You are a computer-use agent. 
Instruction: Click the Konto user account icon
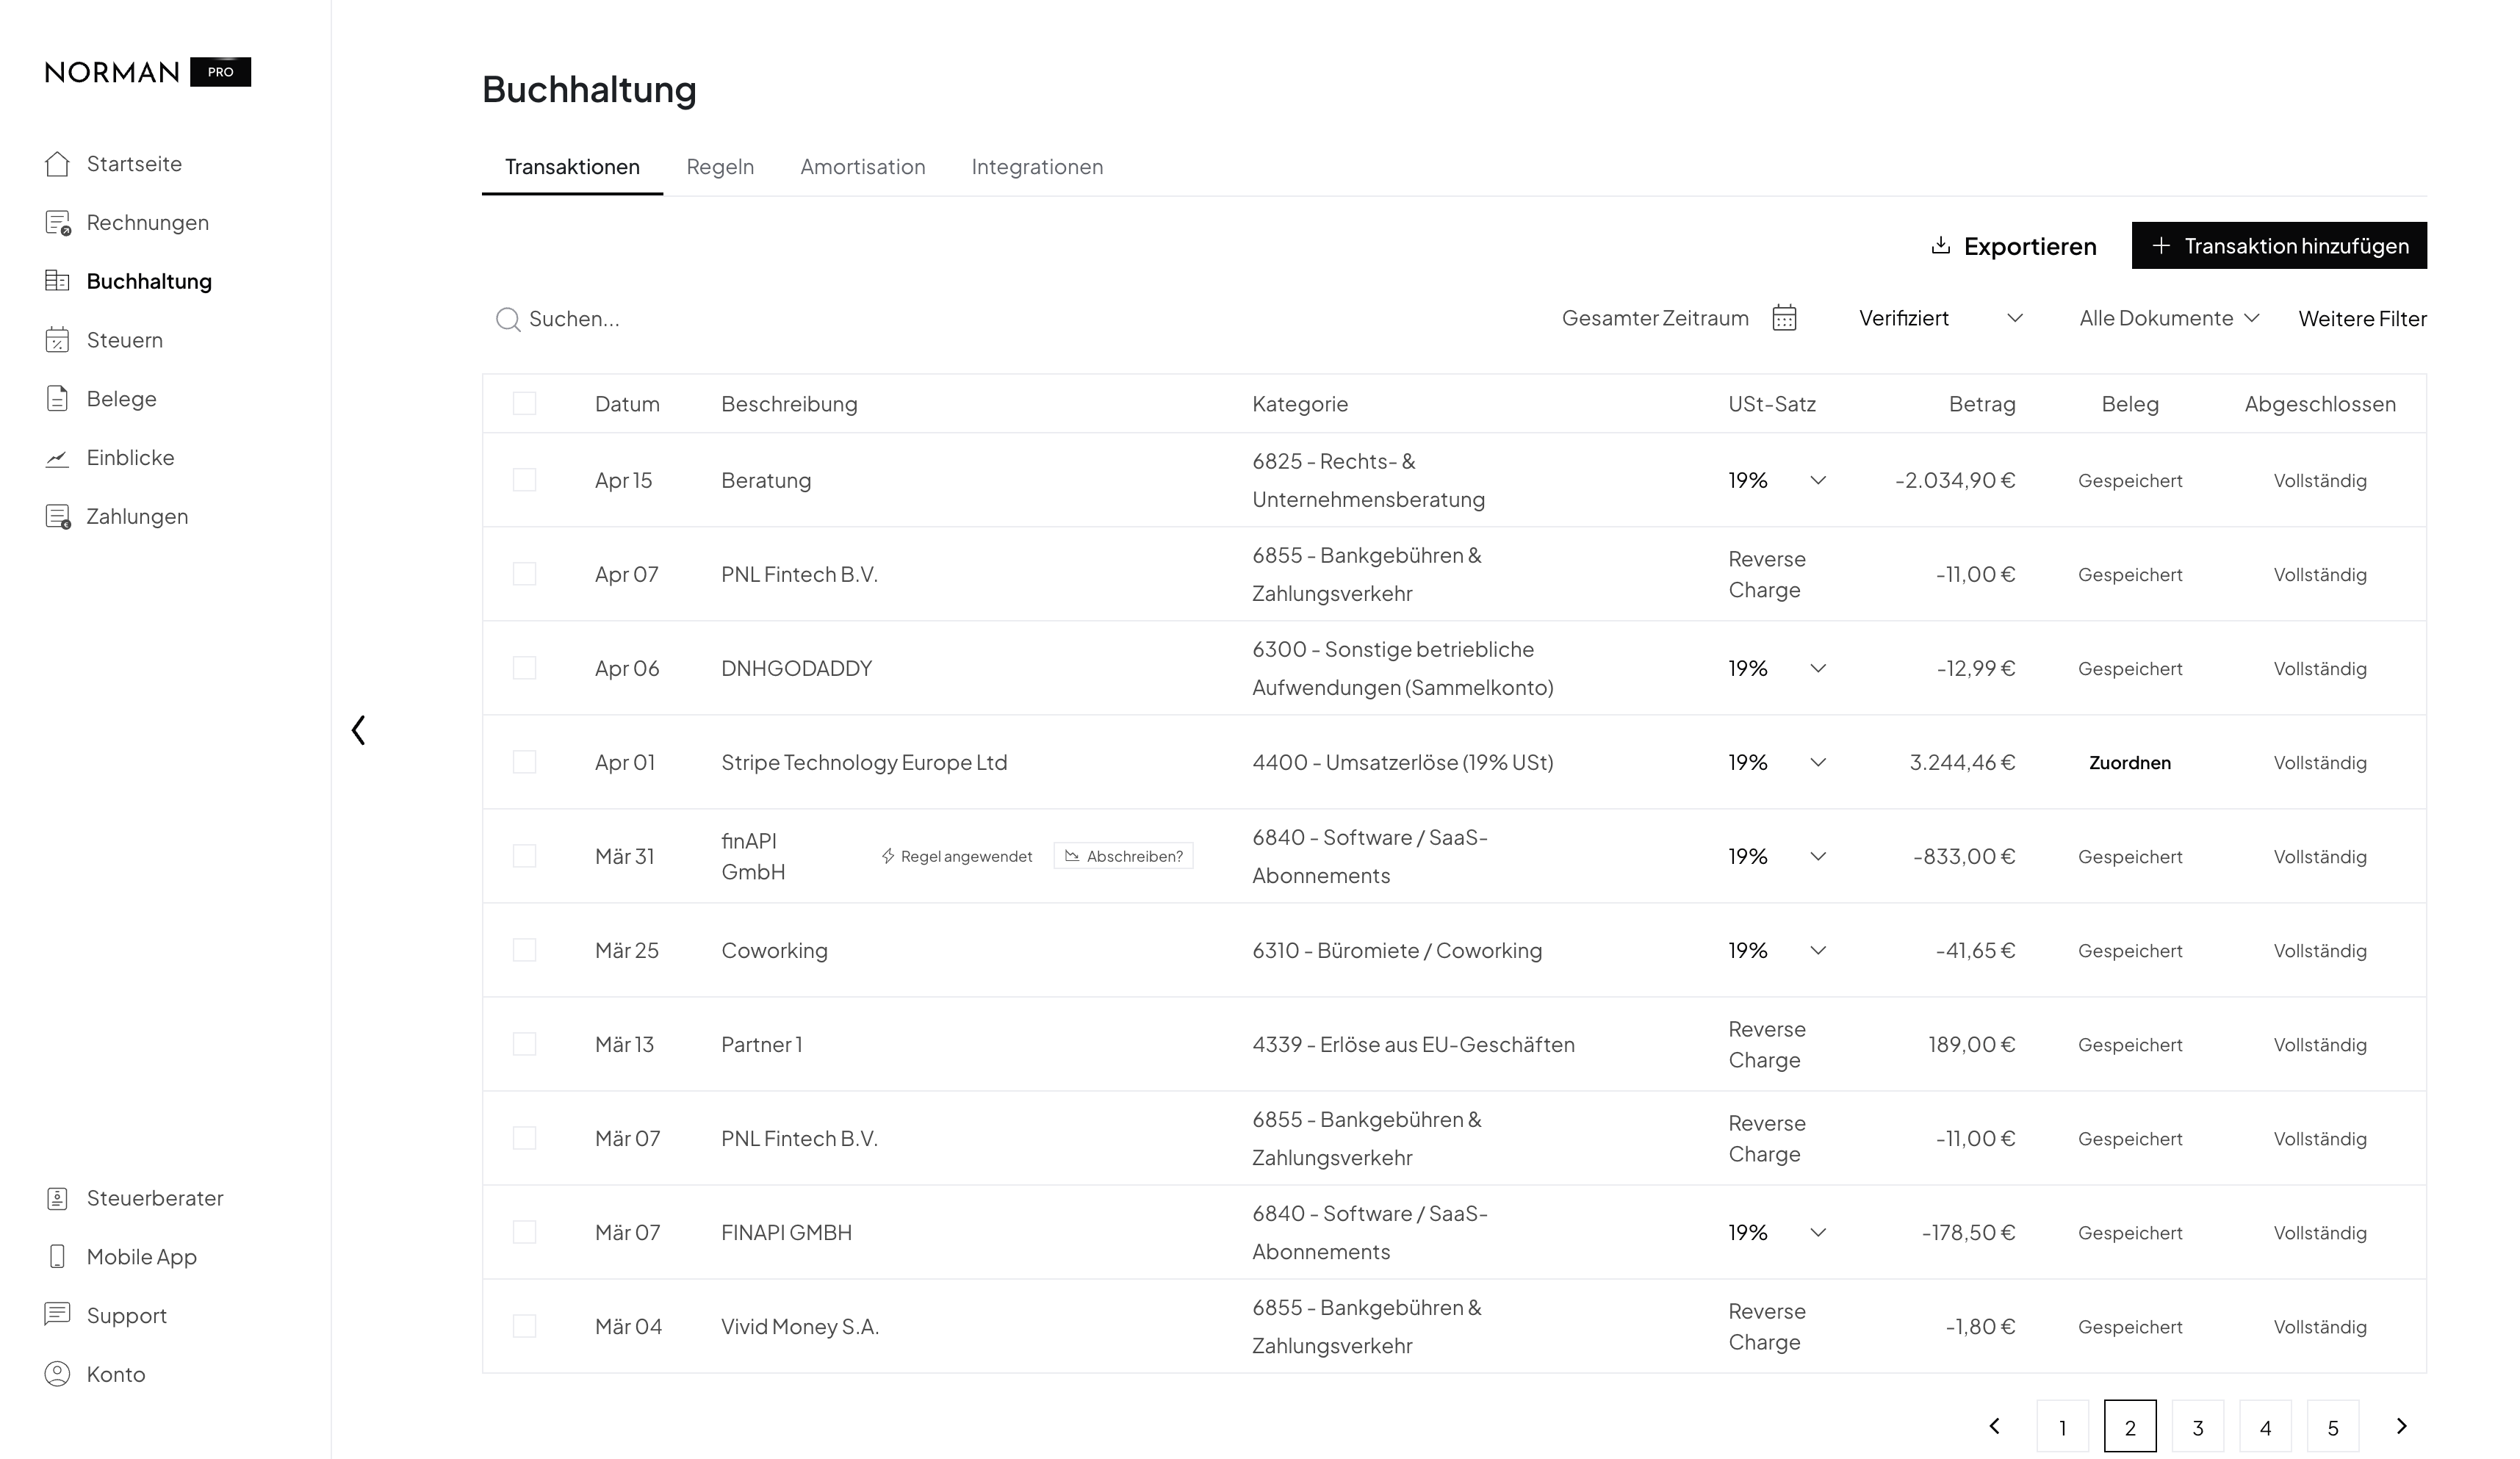point(57,1374)
